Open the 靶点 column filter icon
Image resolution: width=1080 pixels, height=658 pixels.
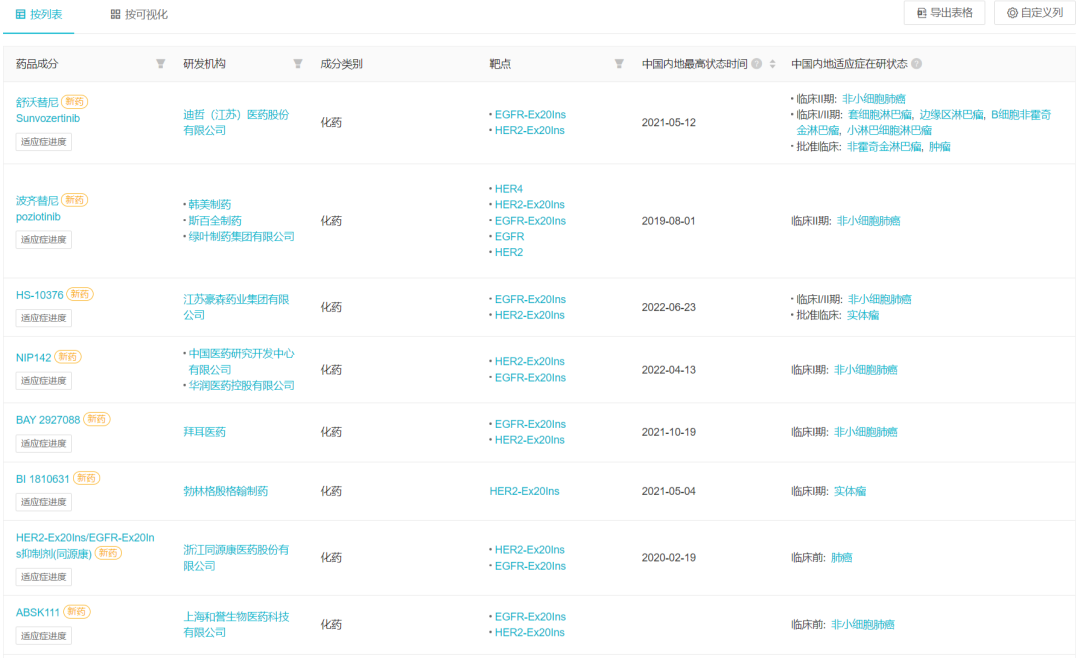pos(619,63)
